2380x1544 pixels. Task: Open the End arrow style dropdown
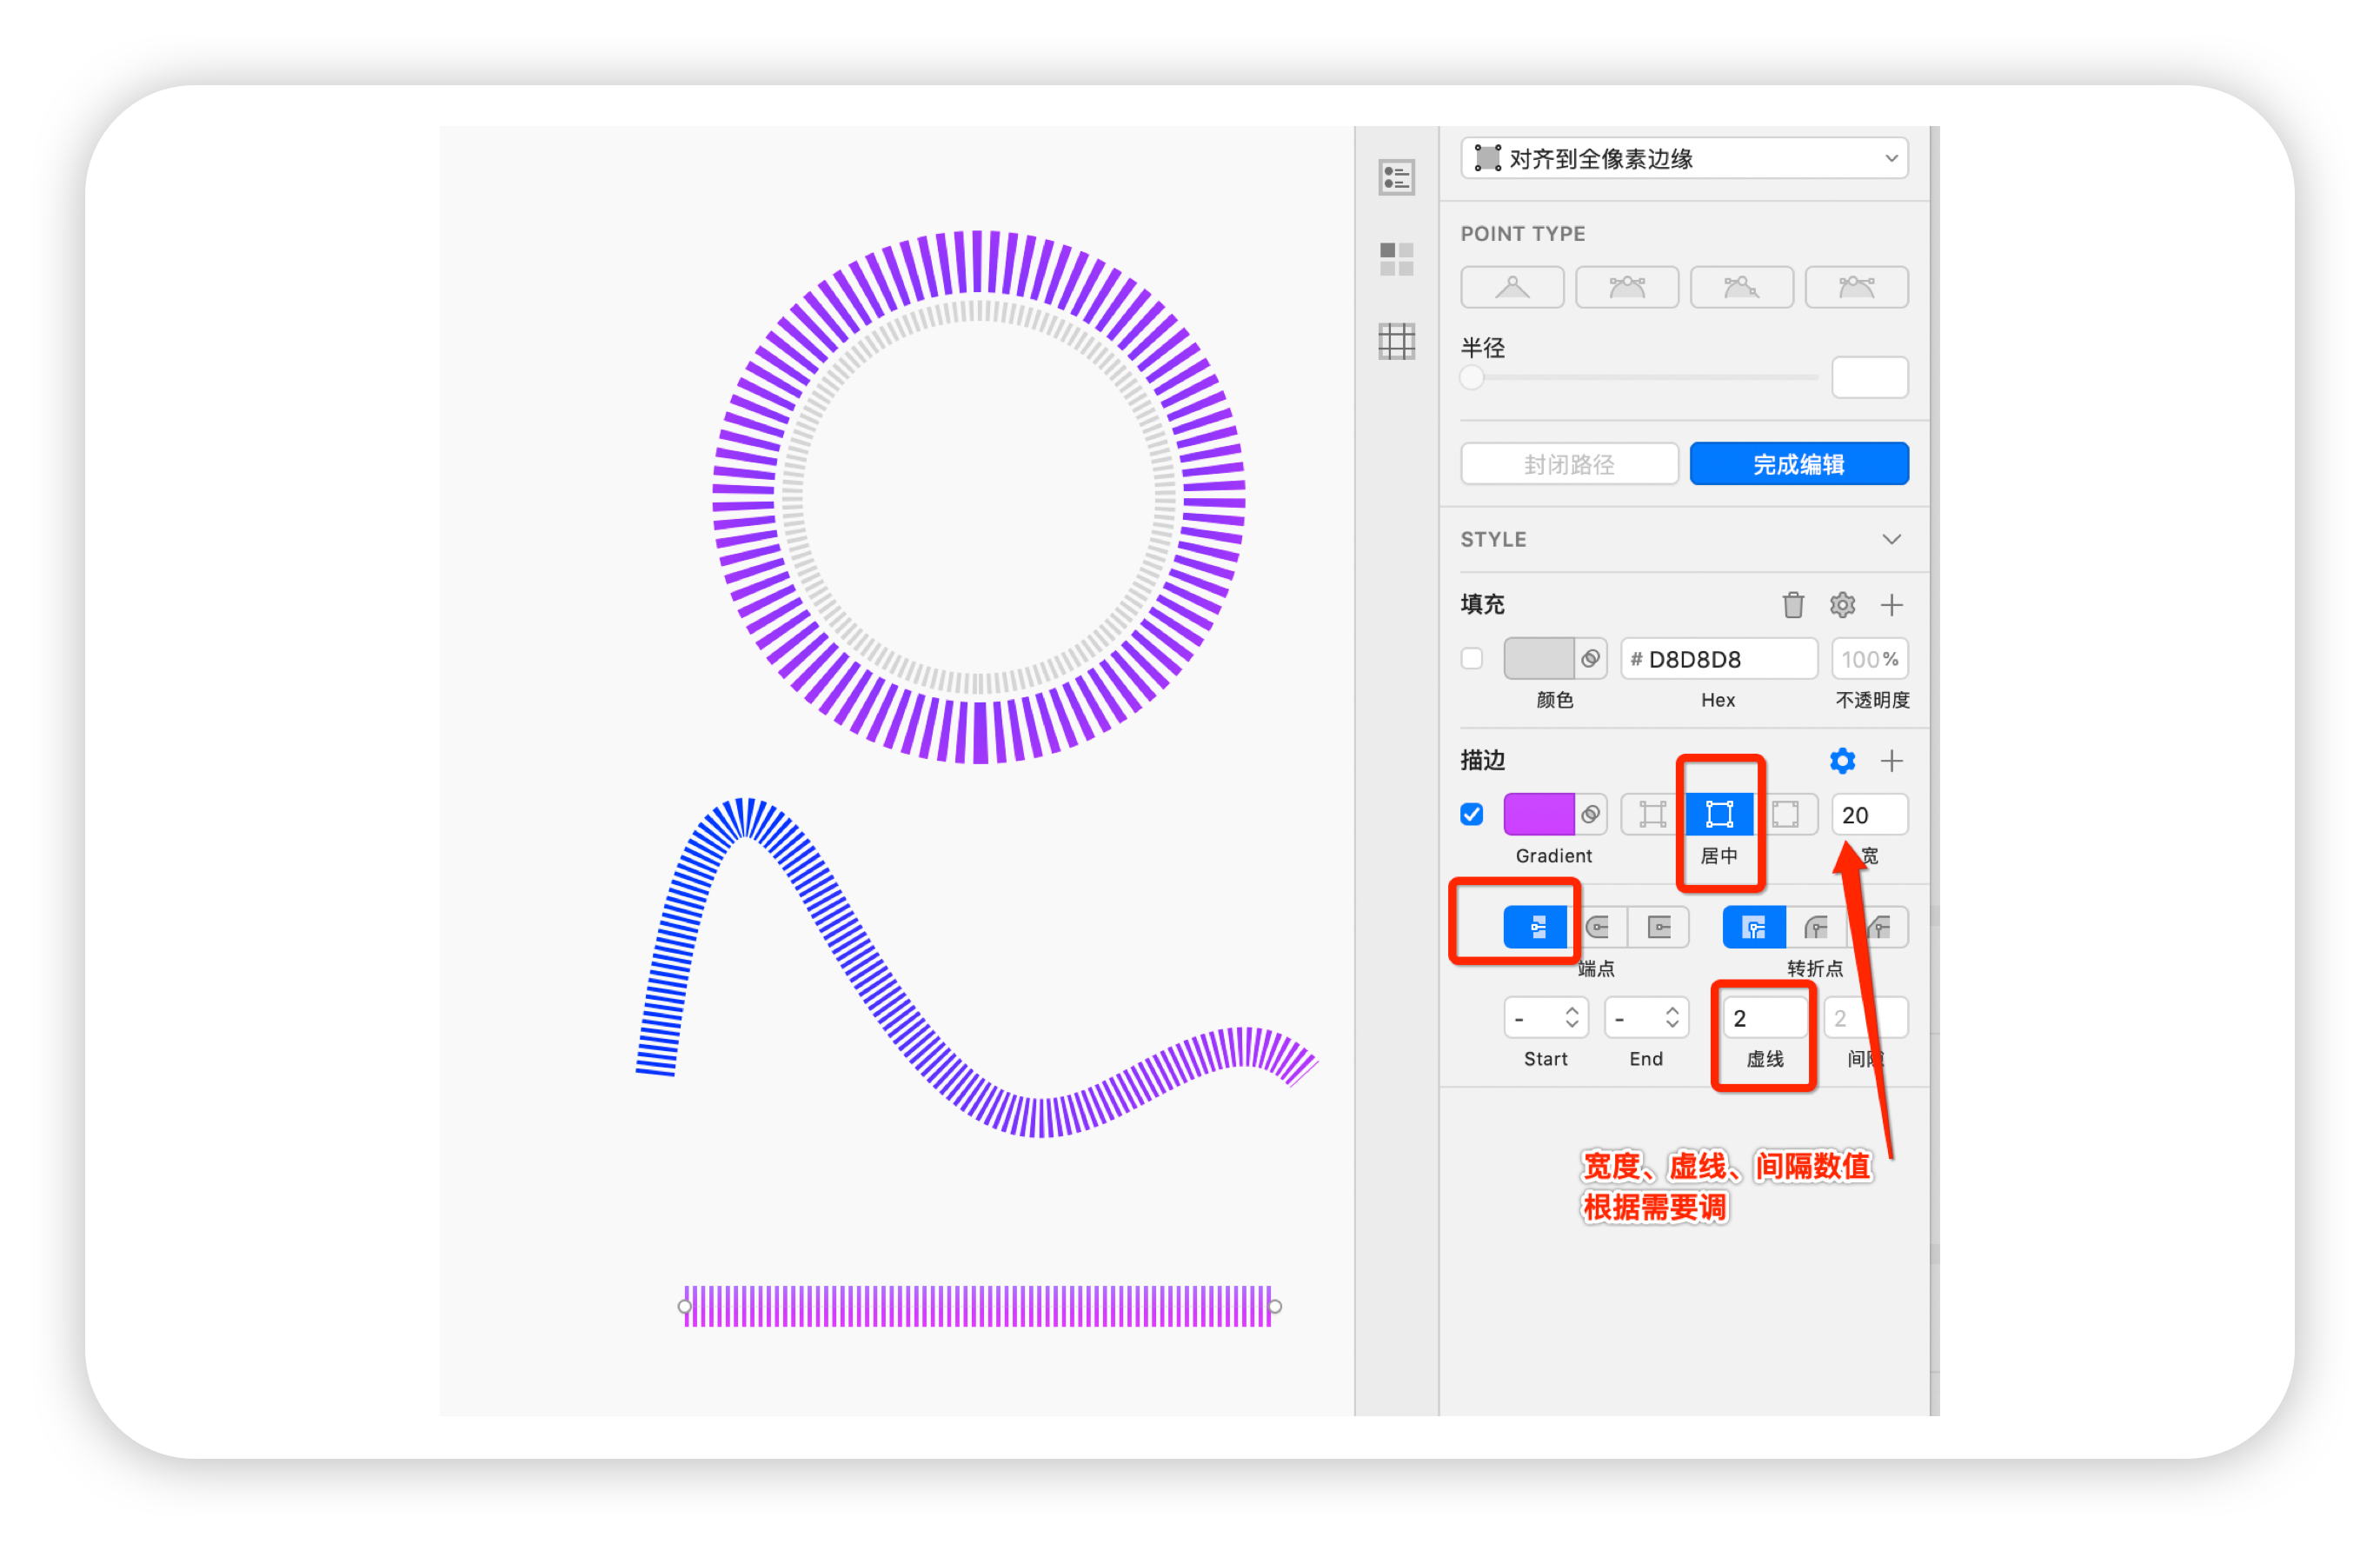(x=1646, y=1019)
